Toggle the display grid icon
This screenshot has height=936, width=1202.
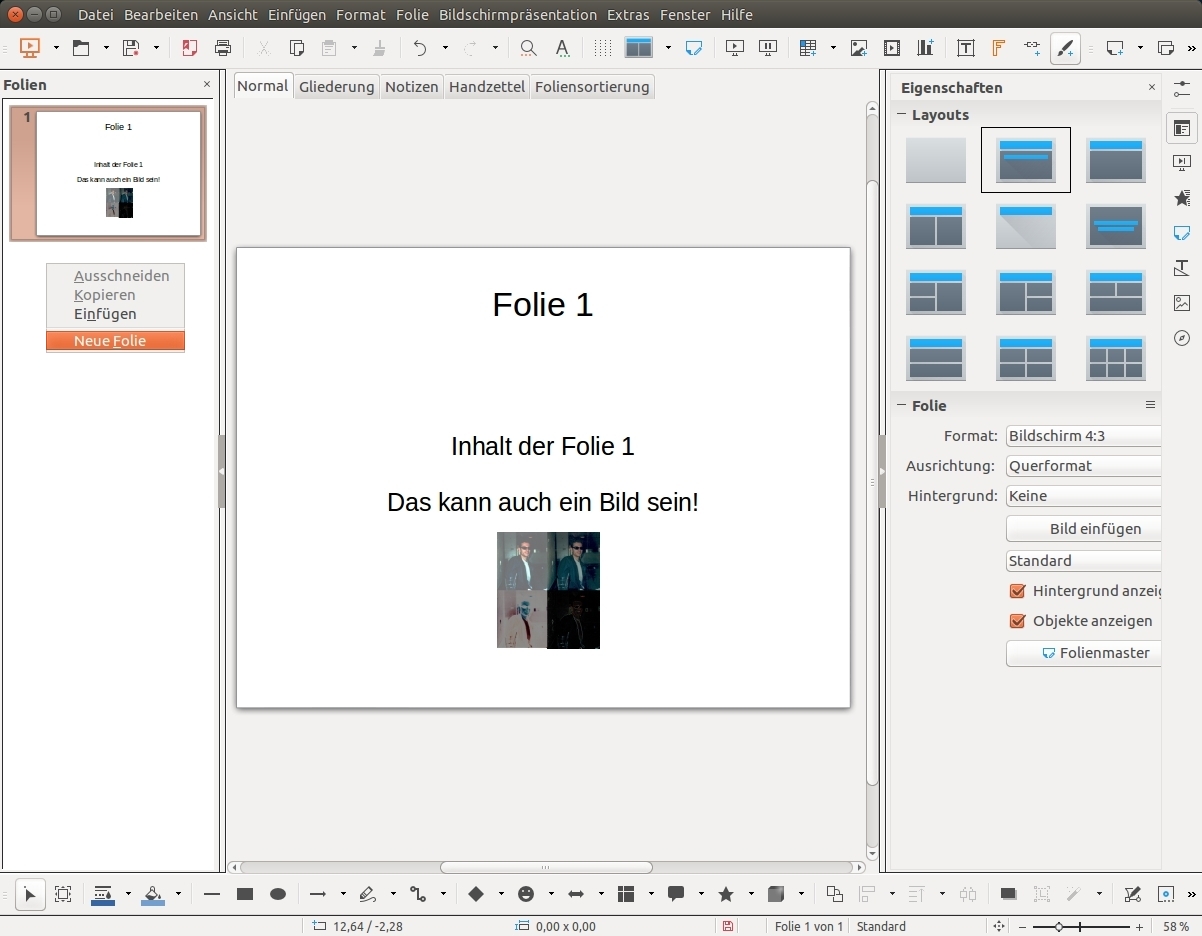(x=602, y=48)
